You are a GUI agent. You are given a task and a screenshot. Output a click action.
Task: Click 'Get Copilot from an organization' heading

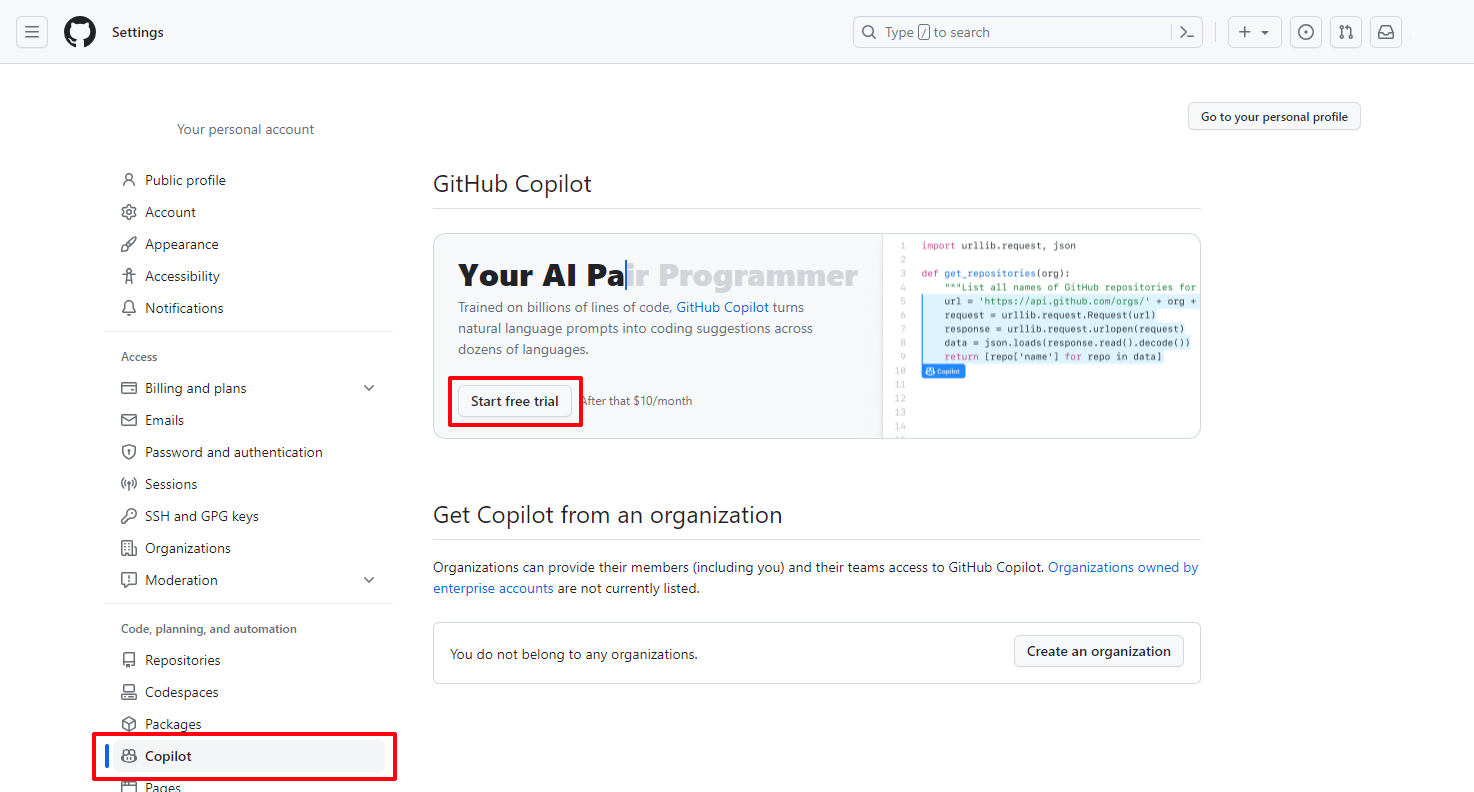tap(608, 515)
